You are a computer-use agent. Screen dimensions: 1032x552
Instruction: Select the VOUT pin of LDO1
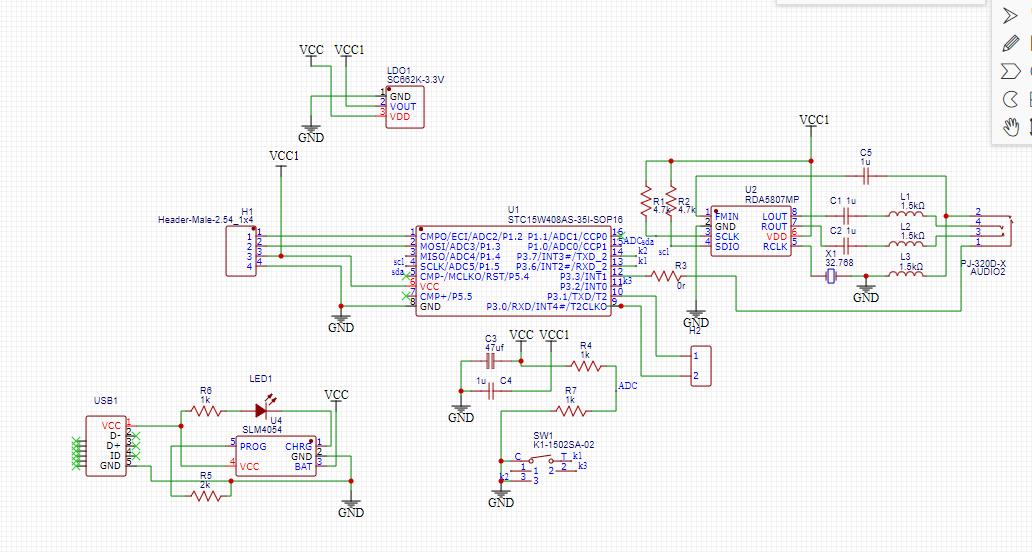403,107
